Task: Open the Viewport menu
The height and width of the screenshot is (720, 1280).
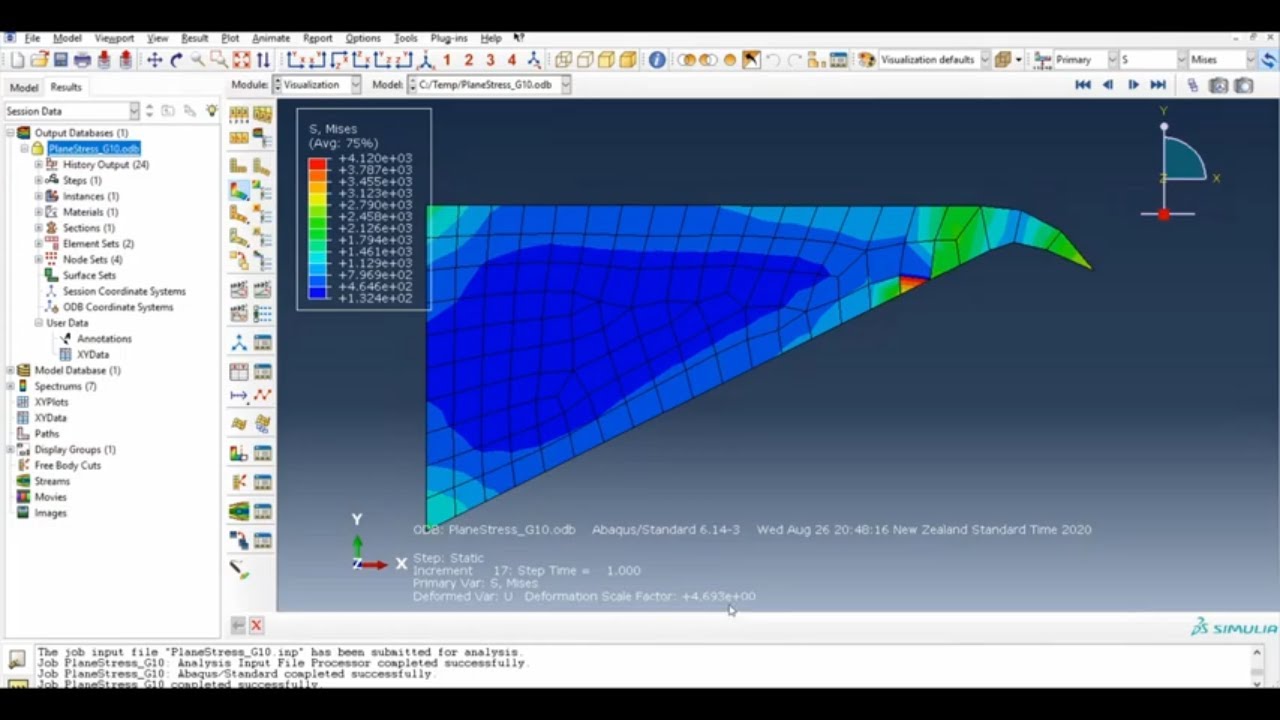Action: click(x=114, y=38)
